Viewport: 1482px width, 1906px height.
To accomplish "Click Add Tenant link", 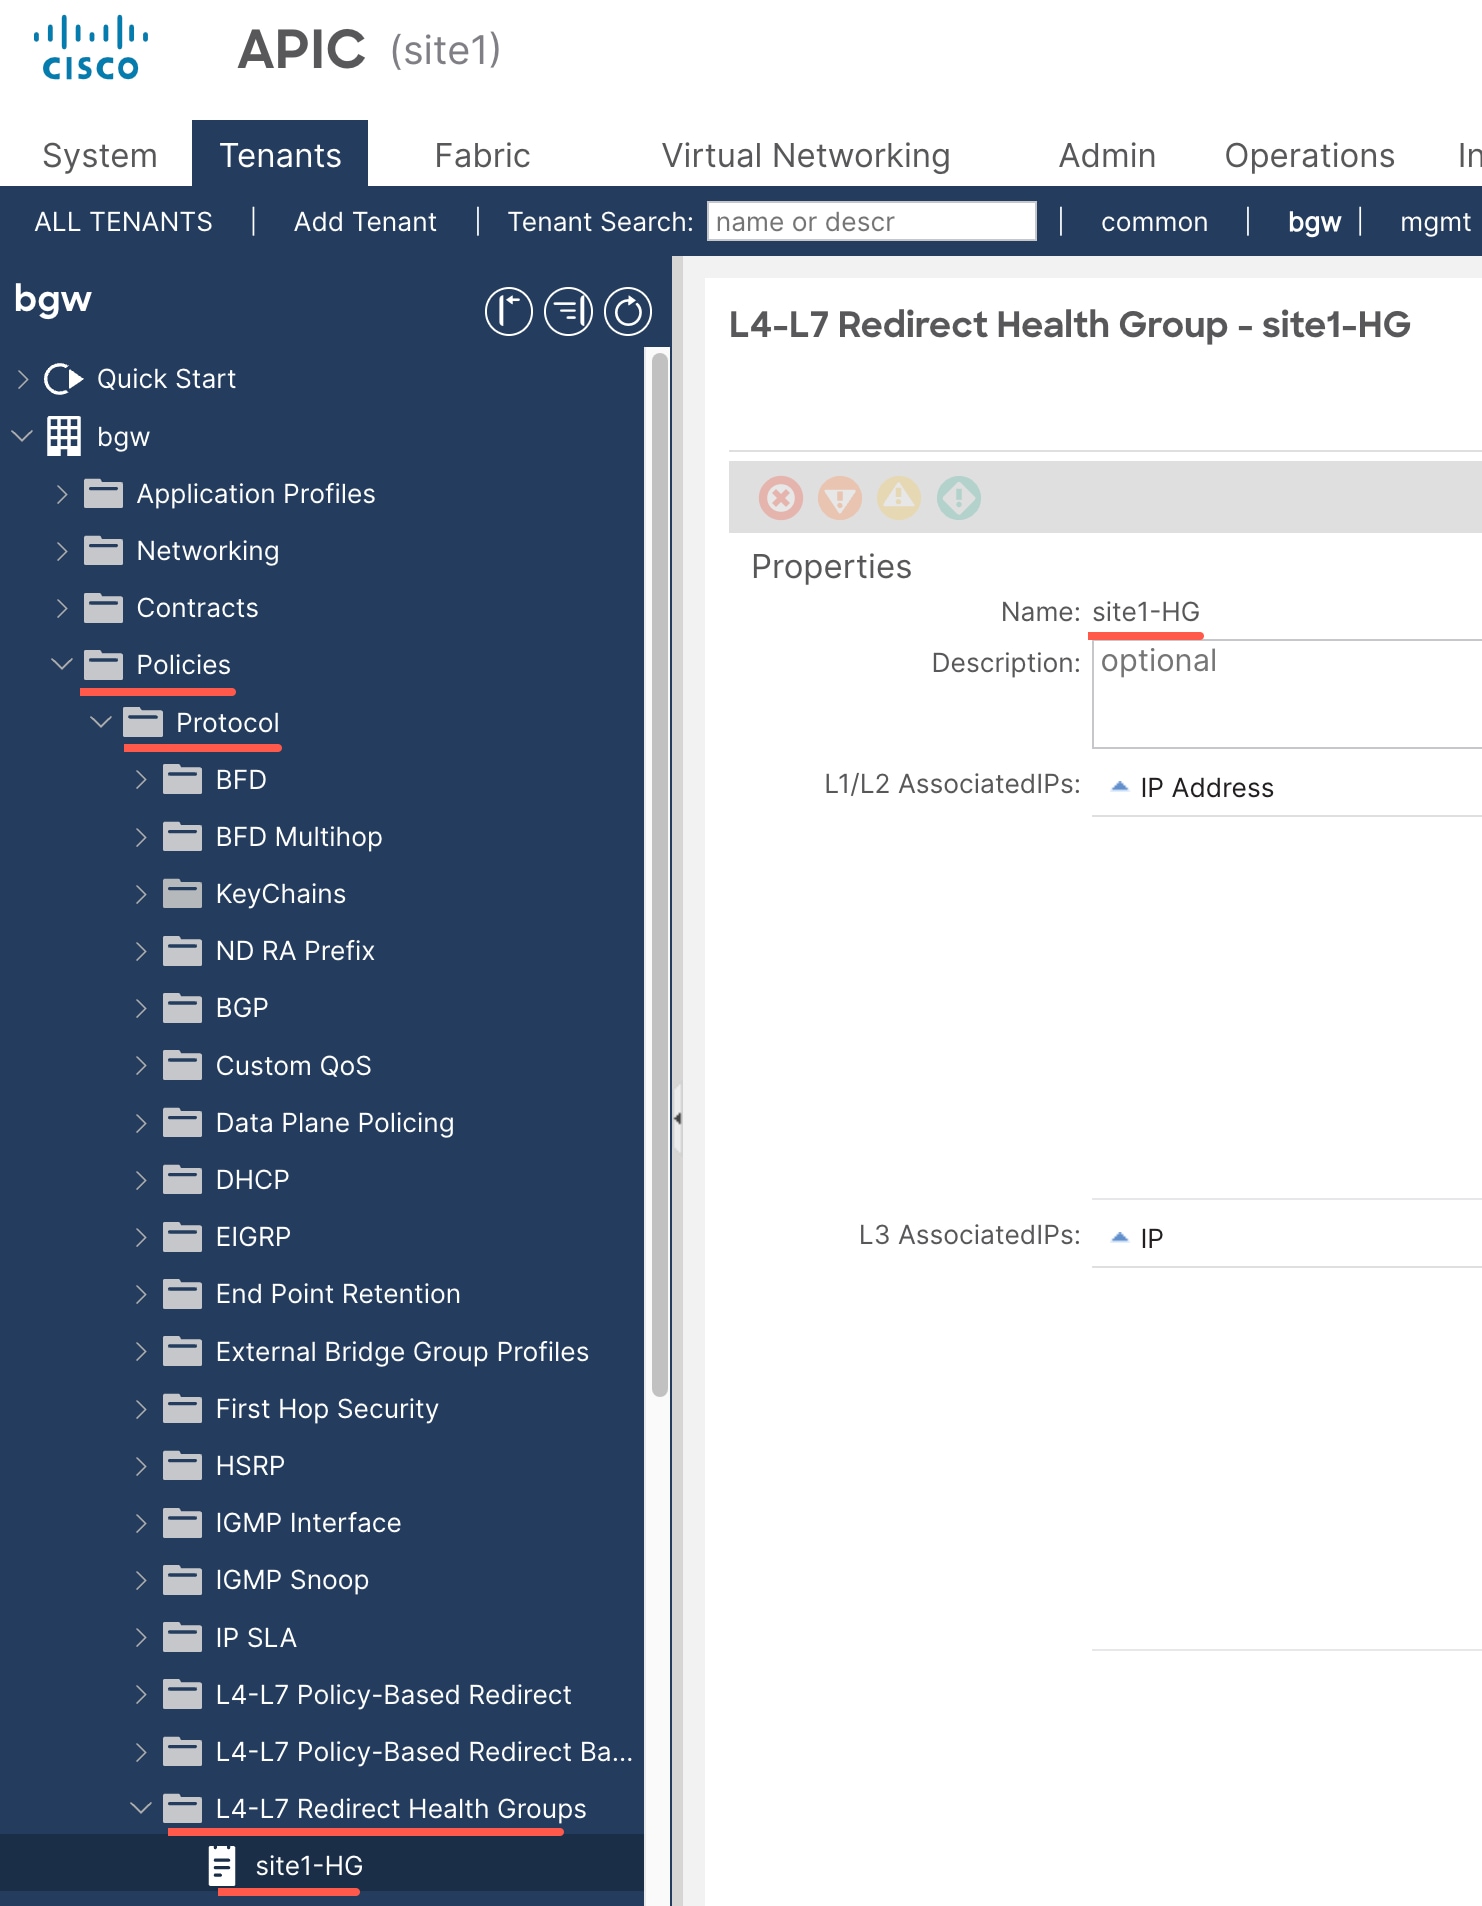I will click(365, 221).
